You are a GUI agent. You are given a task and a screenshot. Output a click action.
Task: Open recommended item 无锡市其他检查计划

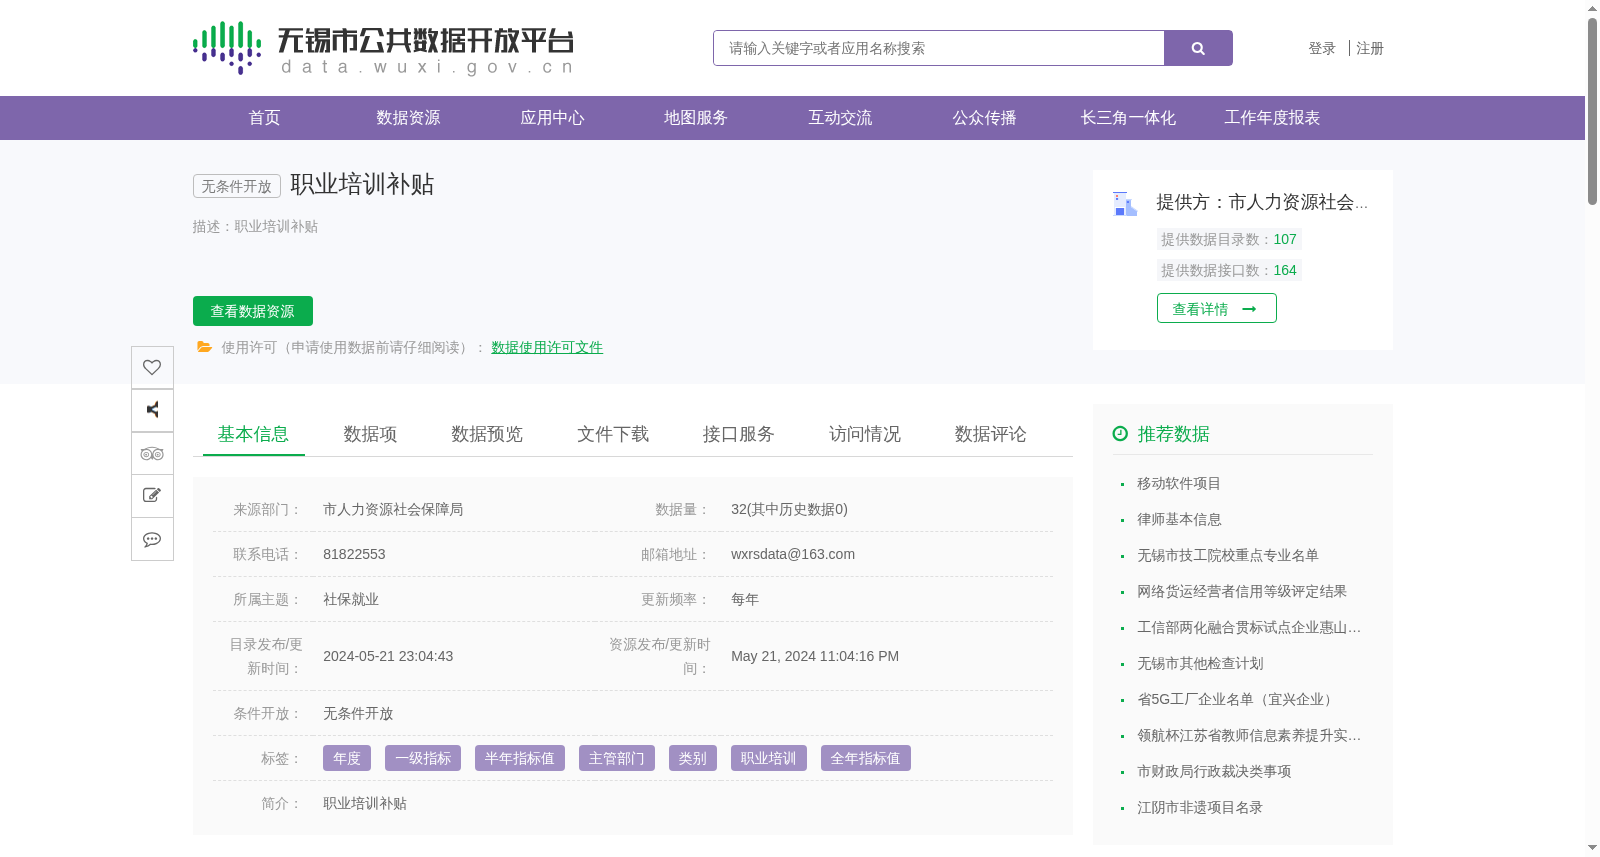click(x=1200, y=663)
